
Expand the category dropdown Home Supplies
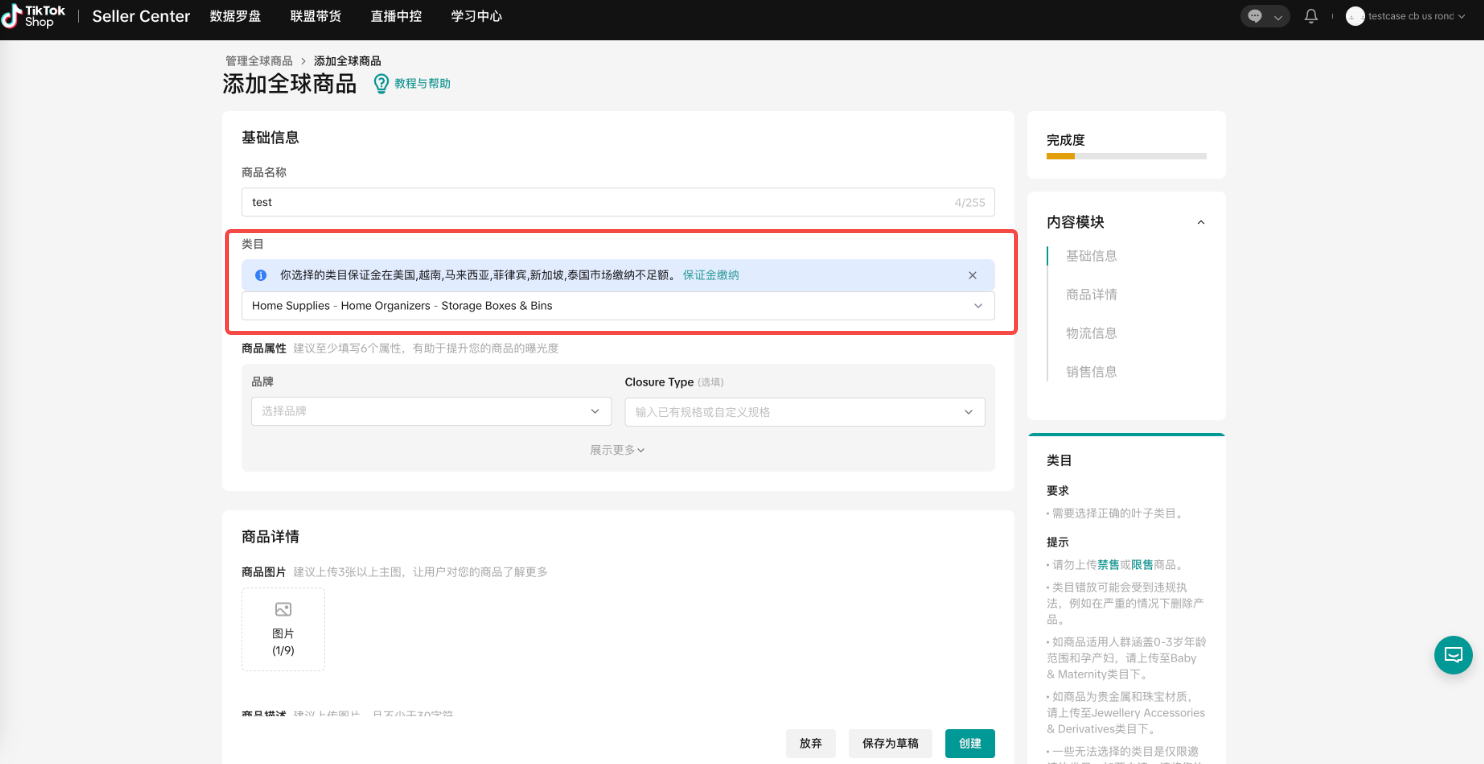point(617,306)
